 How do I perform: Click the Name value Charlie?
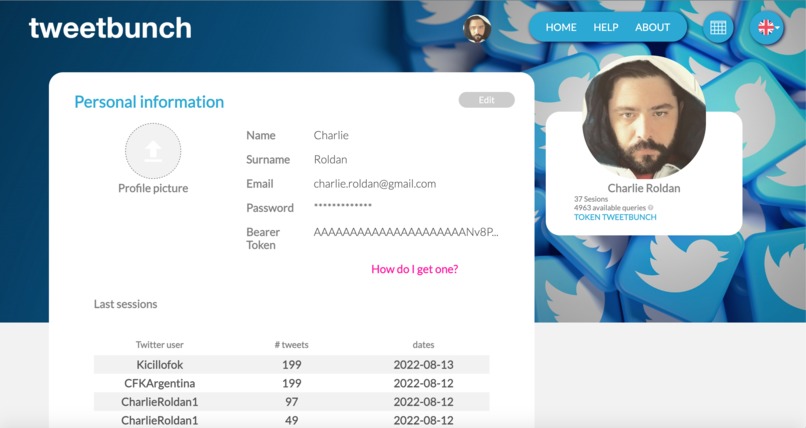(x=331, y=136)
